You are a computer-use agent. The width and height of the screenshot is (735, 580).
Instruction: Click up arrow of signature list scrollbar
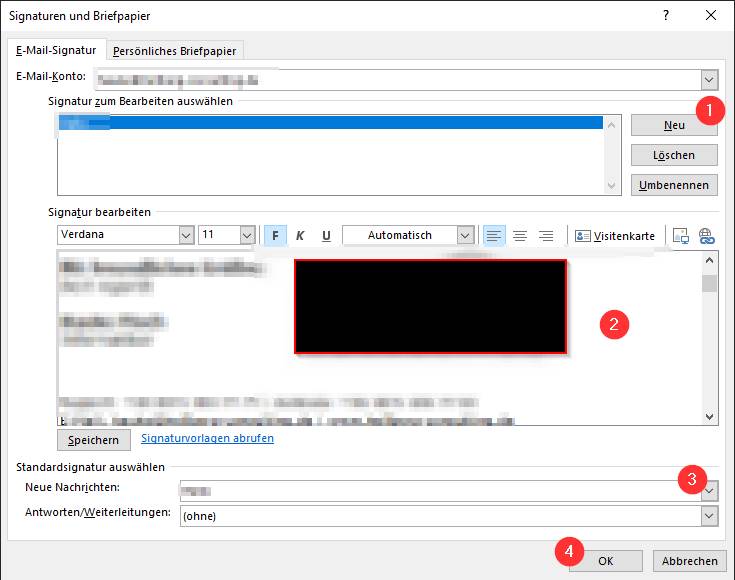pyautogui.click(x=611, y=125)
